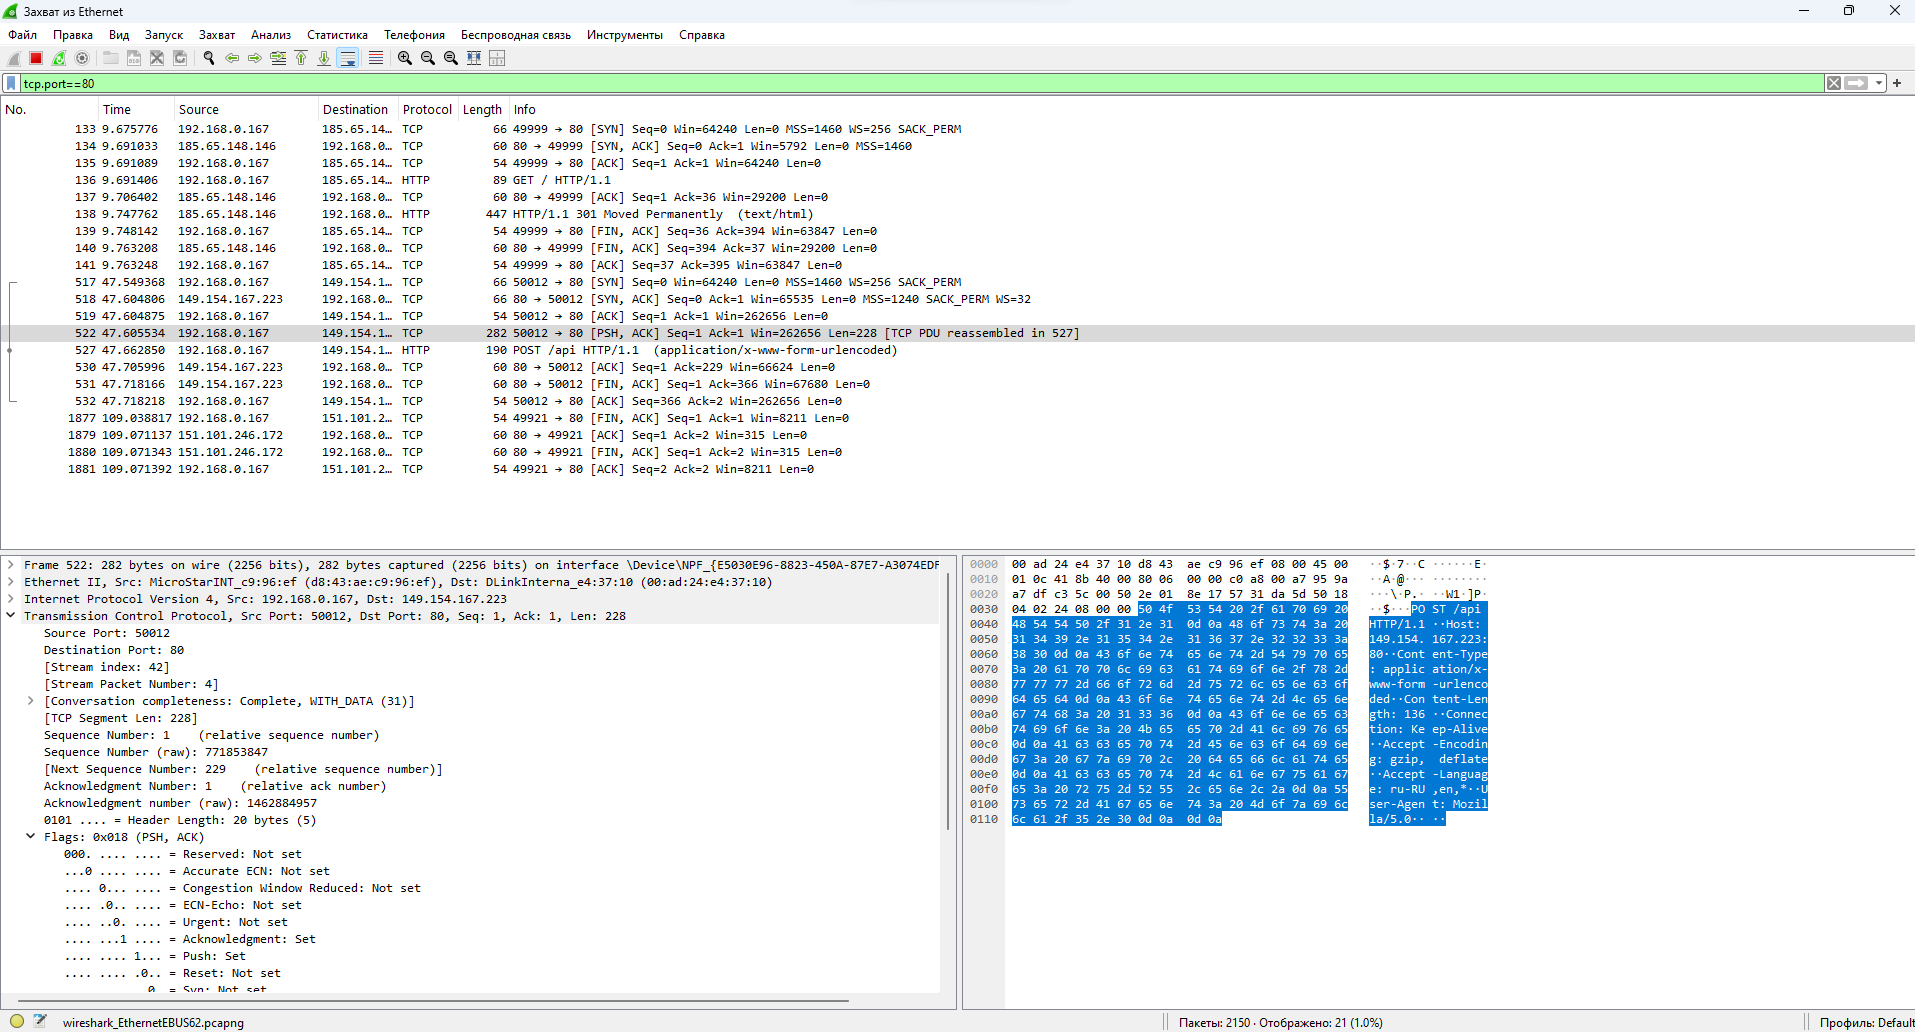Open capture options gear icon
Image resolution: width=1915 pixels, height=1032 pixels.
coord(82,58)
